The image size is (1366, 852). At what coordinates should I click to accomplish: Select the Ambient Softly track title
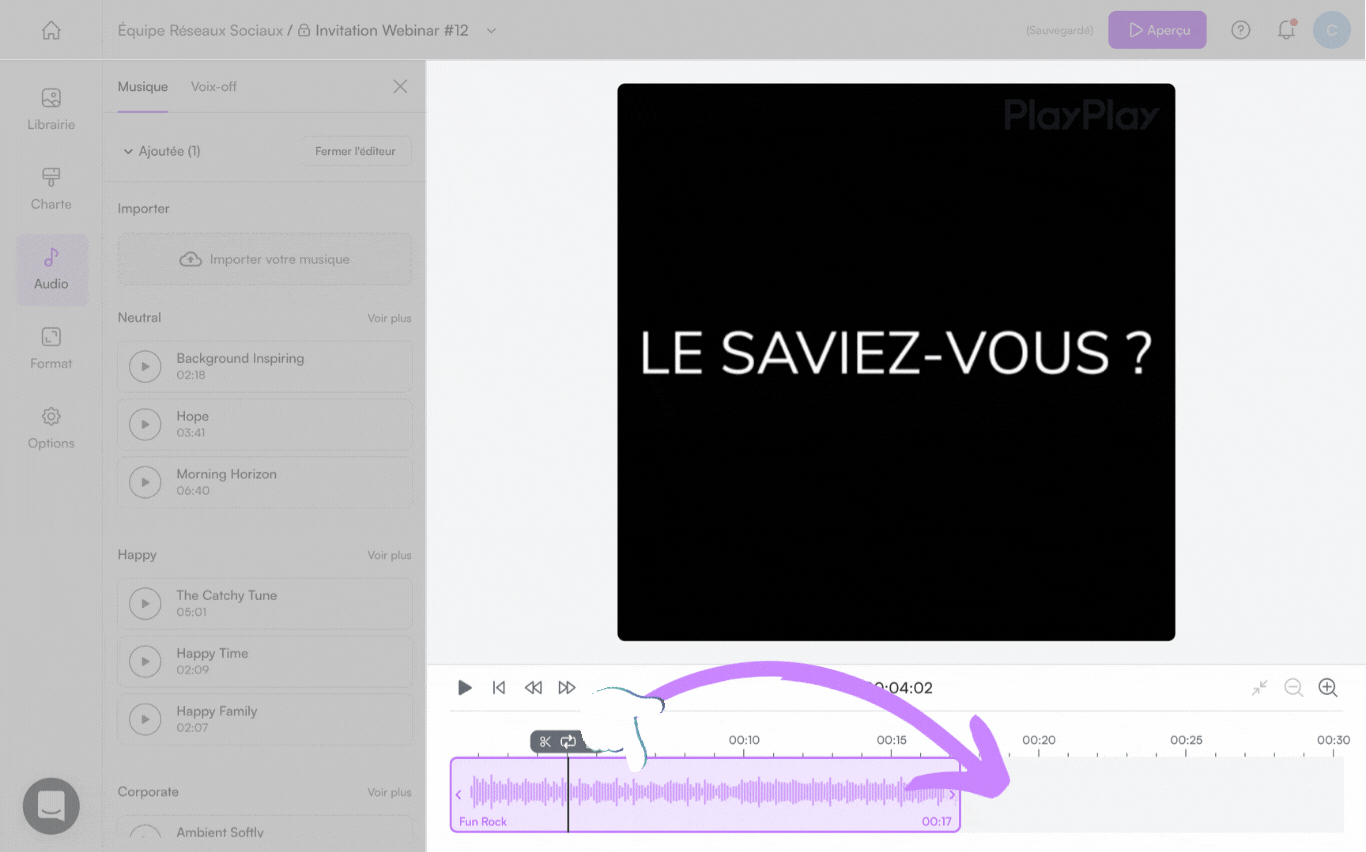[x=220, y=832]
